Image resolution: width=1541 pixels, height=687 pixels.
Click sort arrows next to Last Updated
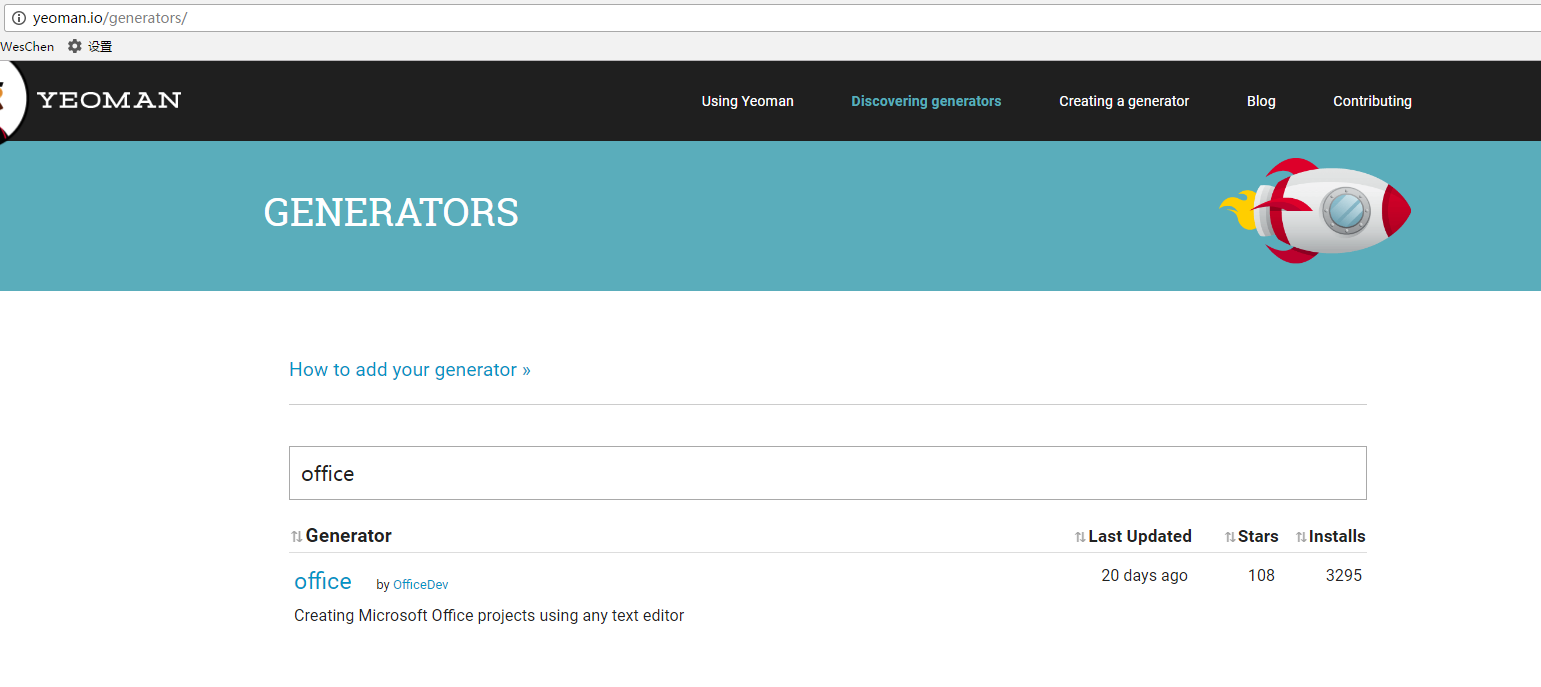(x=1080, y=537)
